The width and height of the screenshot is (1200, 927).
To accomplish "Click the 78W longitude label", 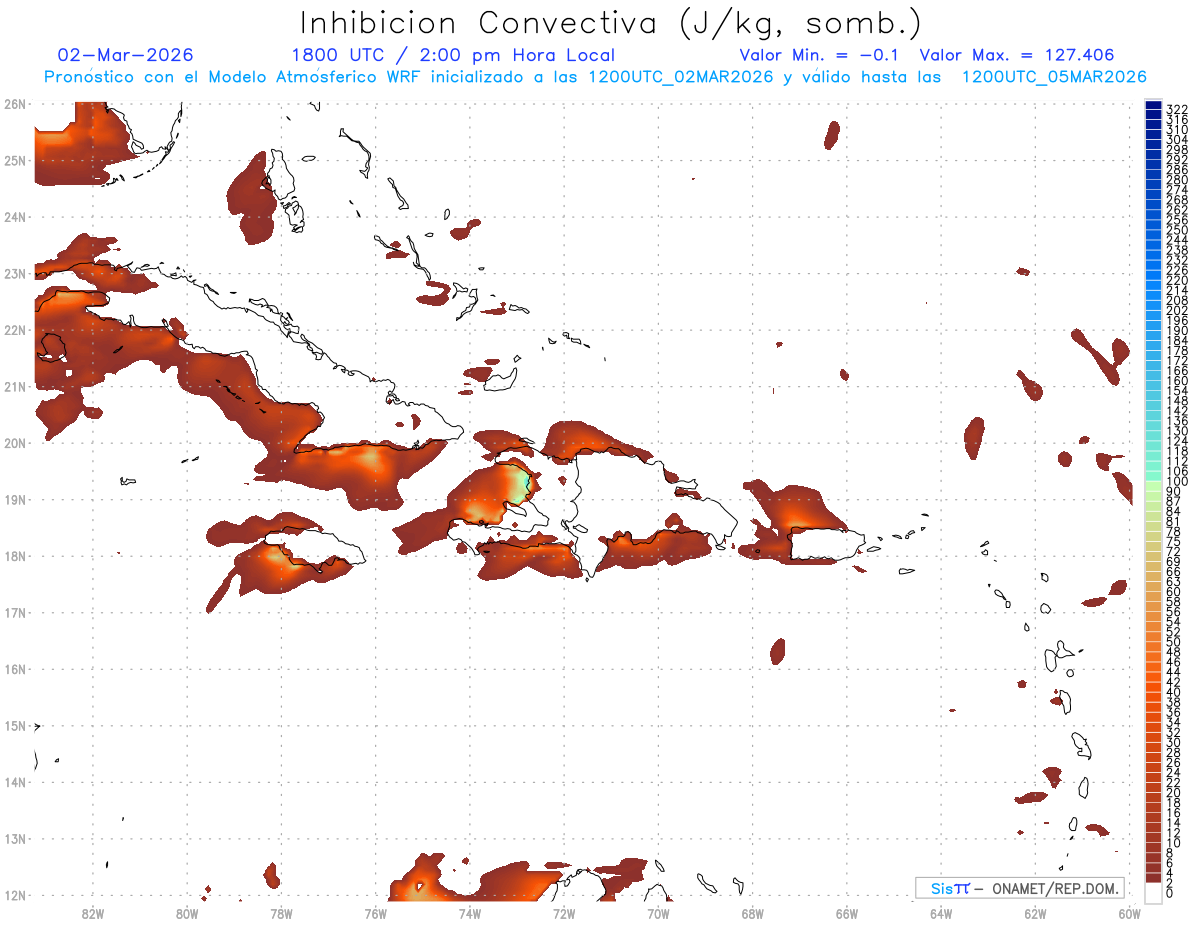I will pos(281,913).
